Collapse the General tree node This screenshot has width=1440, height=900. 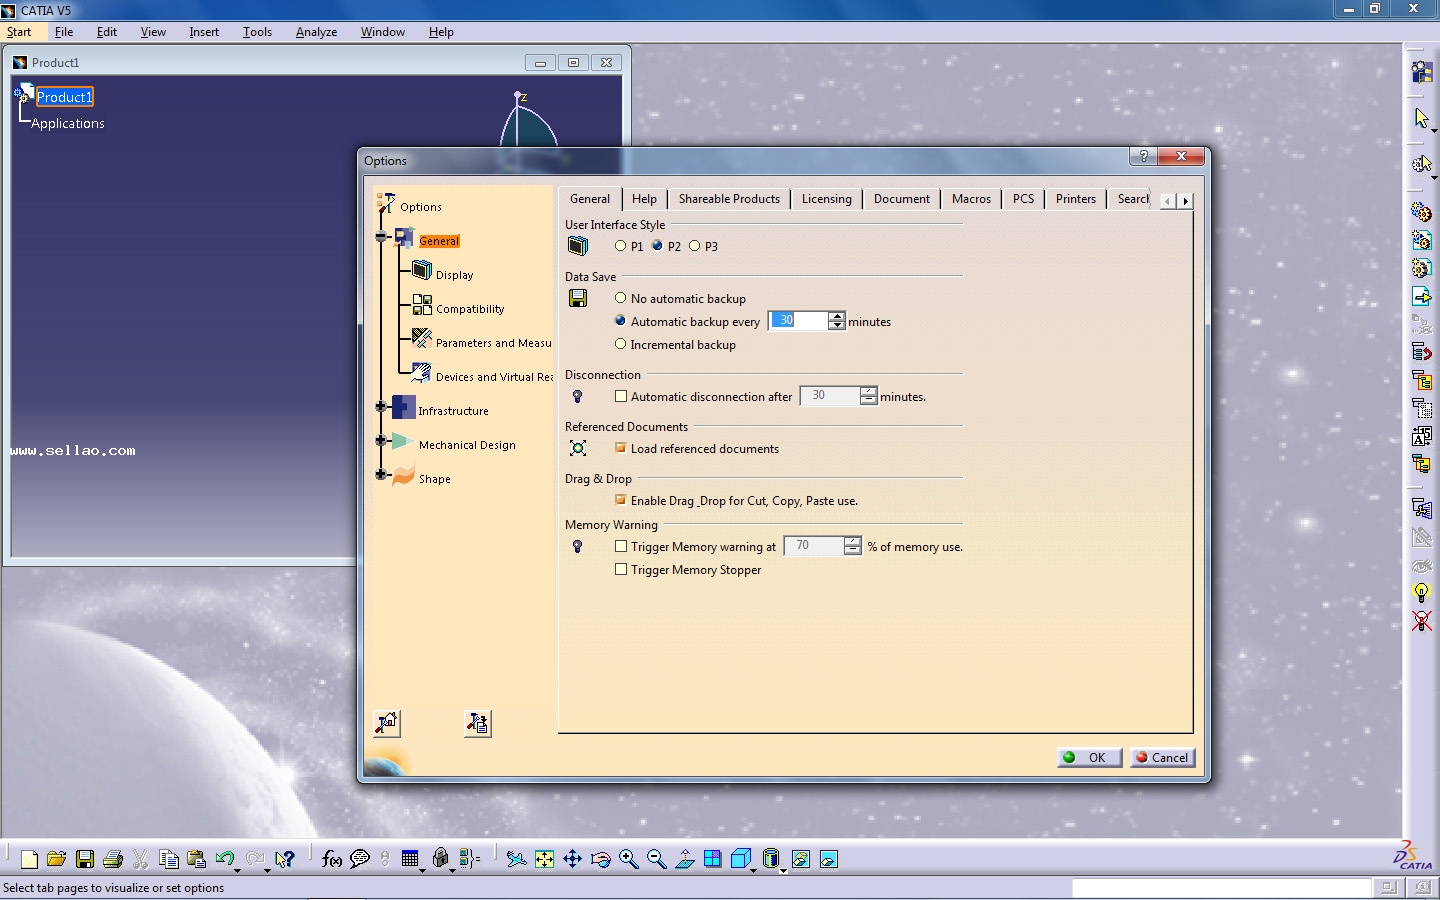coord(381,237)
